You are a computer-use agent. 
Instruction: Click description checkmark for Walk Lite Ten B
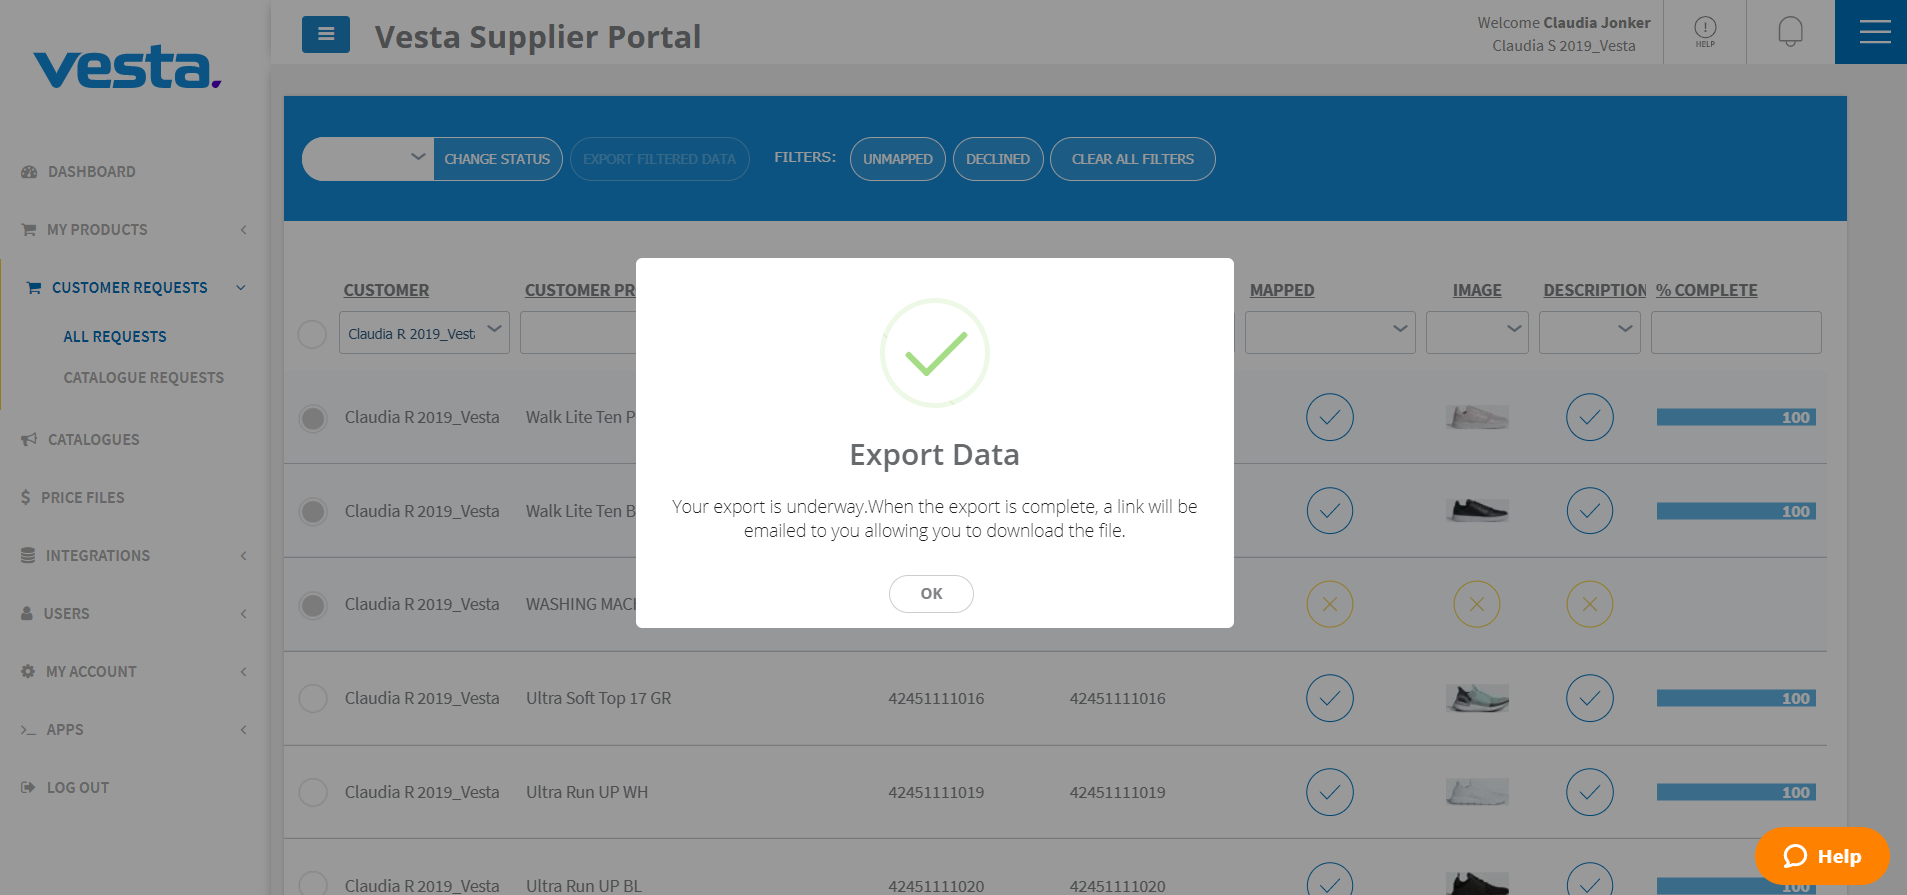(1590, 511)
